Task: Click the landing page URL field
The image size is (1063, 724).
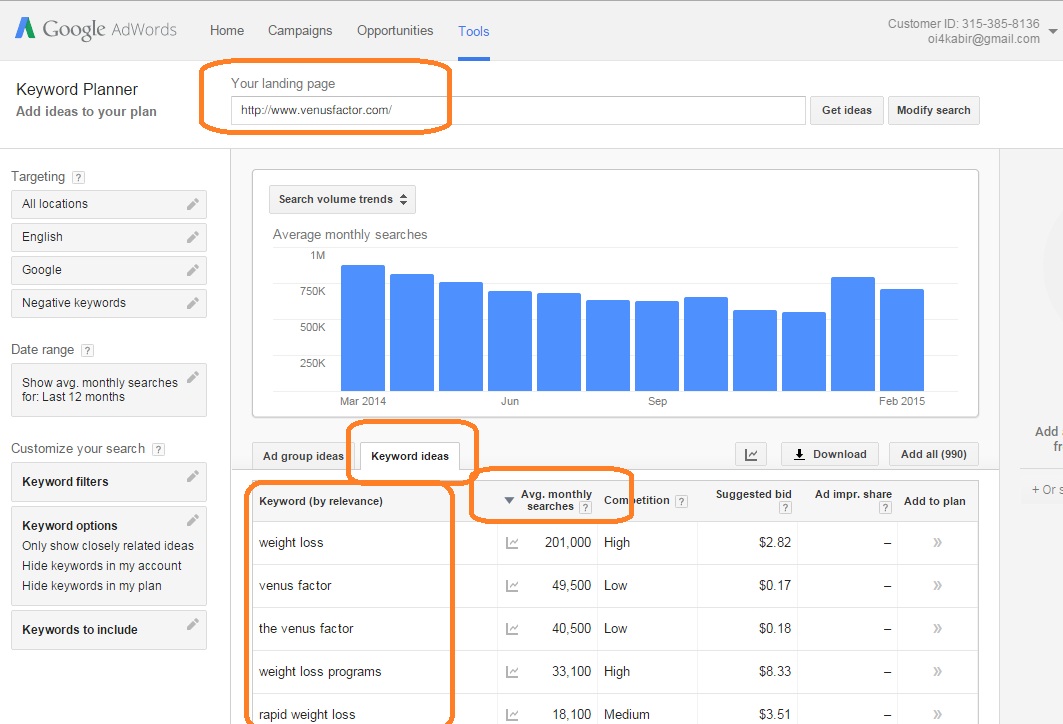Action: coord(518,110)
